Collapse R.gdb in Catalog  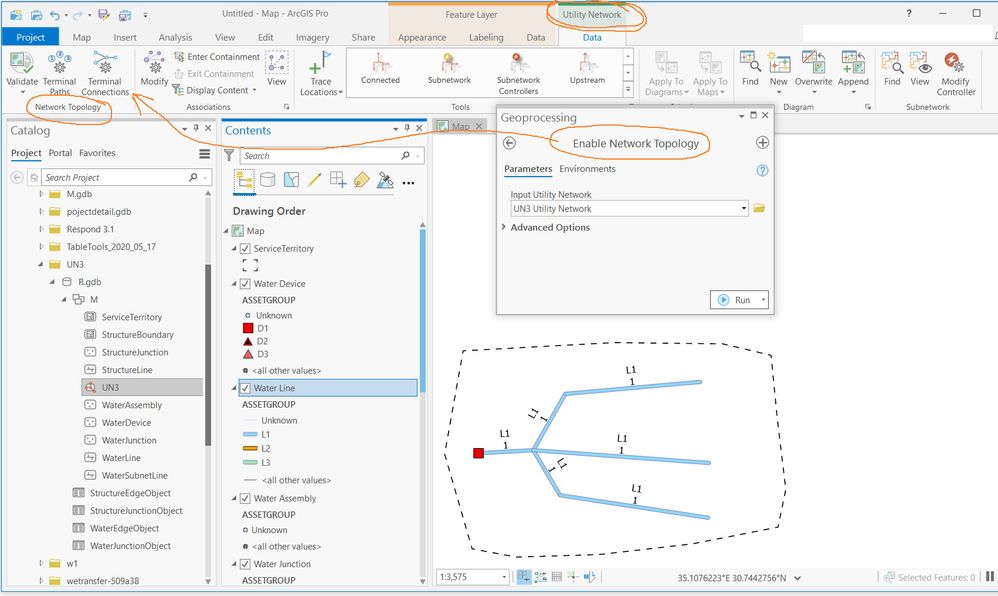pyautogui.click(x=53, y=281)
